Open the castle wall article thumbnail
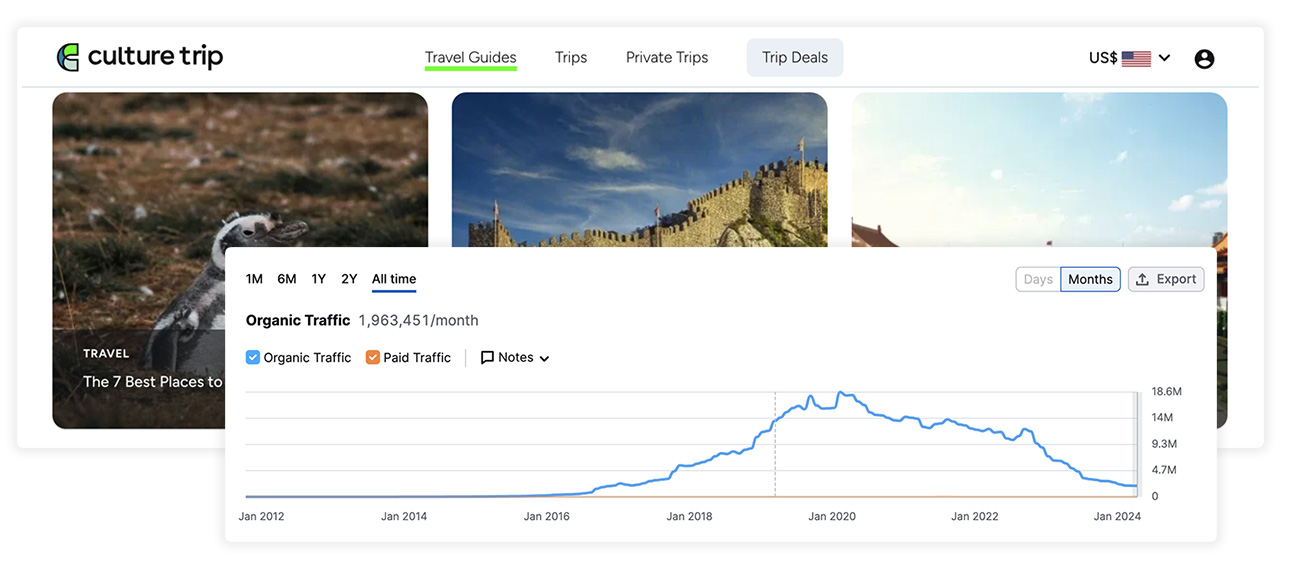The width and height of the screenshot is (1300, 571). click(x=640, y=170)
